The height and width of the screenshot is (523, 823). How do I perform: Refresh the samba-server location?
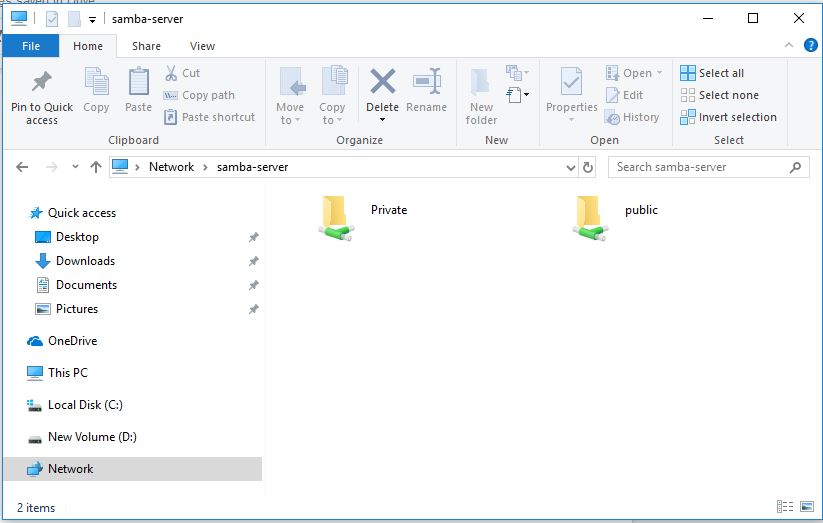[x=588, y=168]
